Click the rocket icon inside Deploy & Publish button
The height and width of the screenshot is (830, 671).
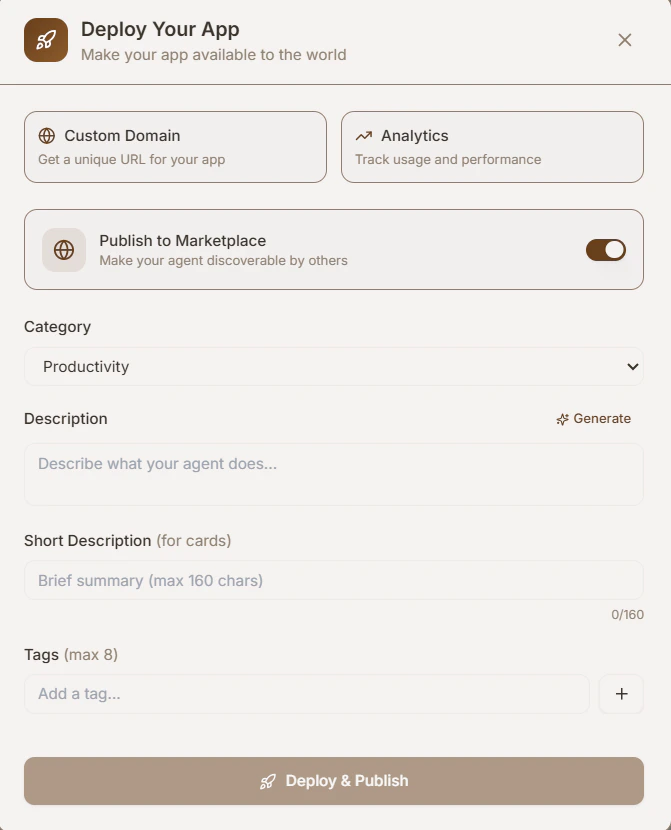point(268,781)
